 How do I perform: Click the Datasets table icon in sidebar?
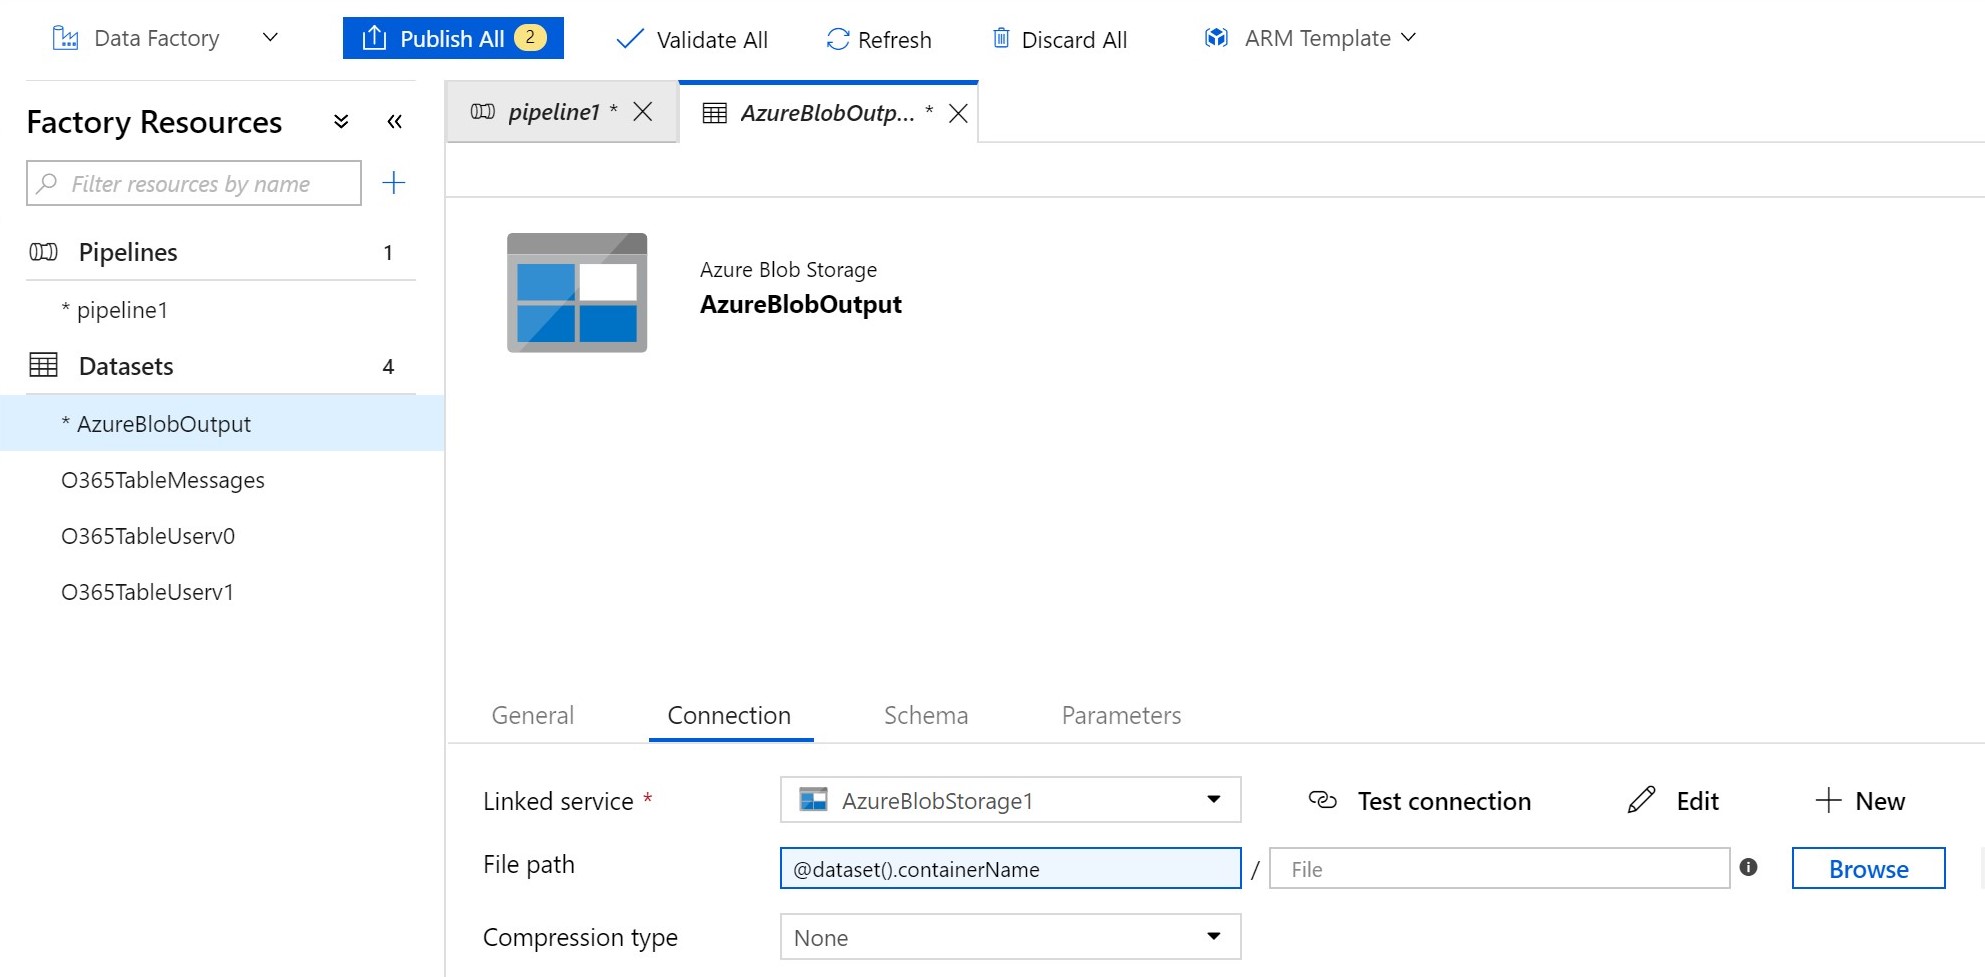43,365
